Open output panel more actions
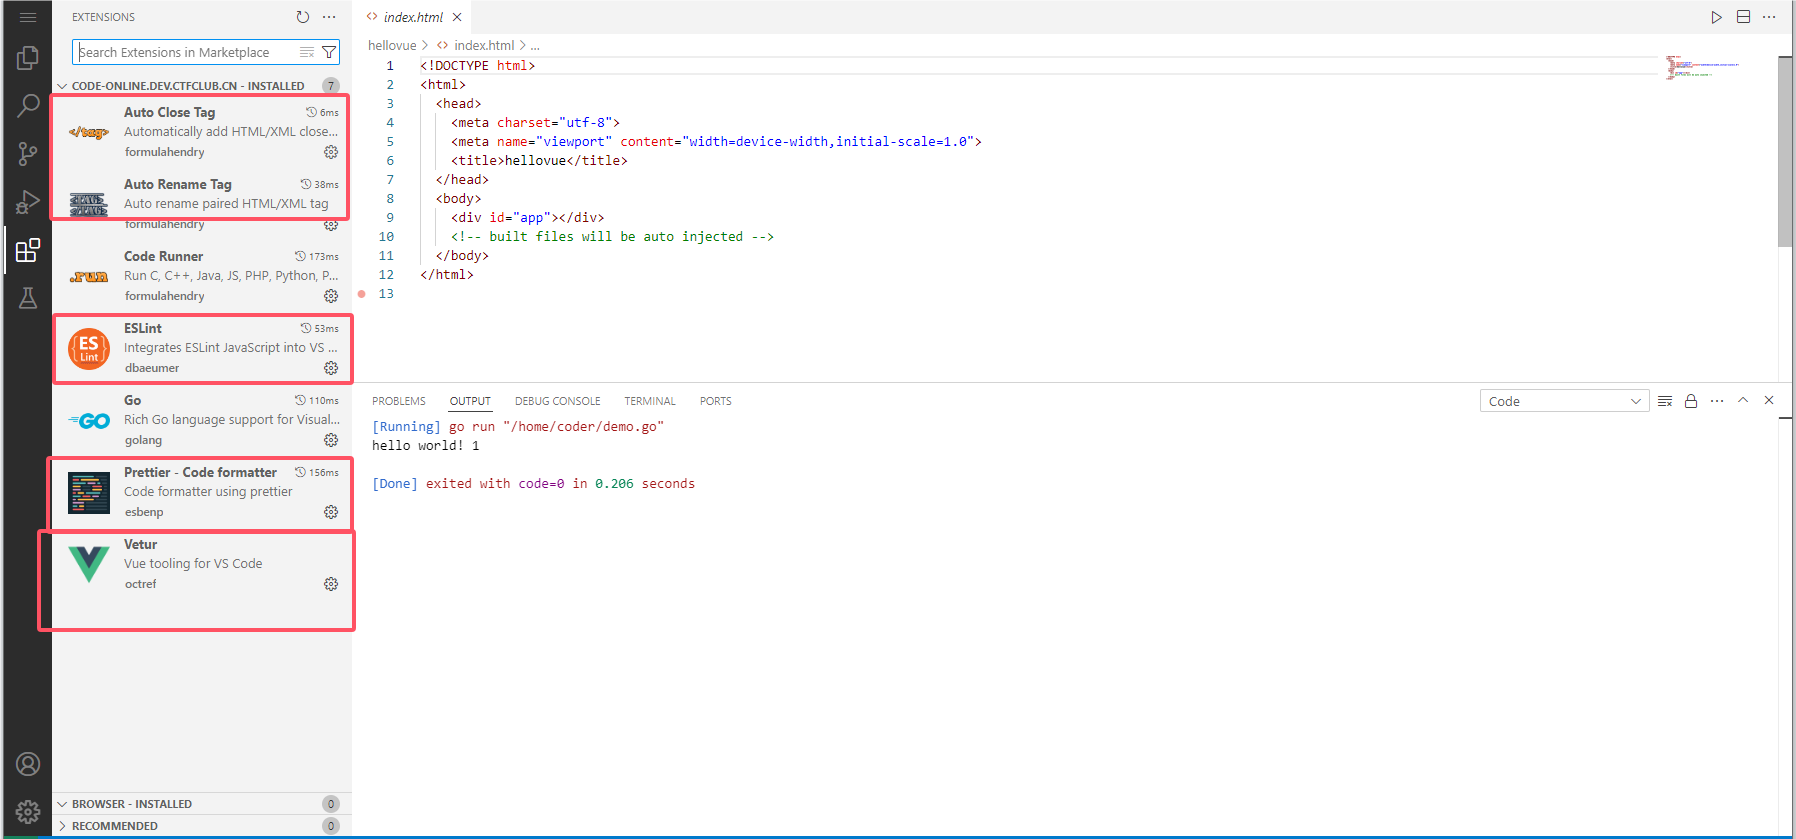Image resolution: width=1796 pixels, height=839 pixels. pyautogui.click(x=1717, y=401)
